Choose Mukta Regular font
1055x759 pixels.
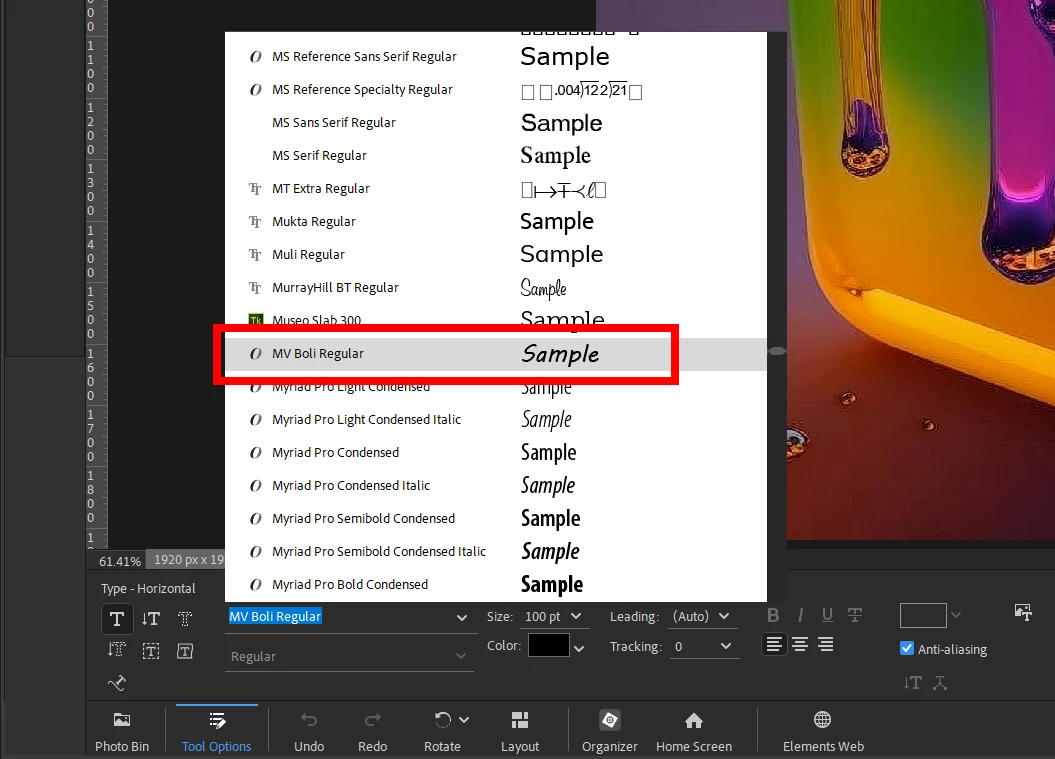496,221
